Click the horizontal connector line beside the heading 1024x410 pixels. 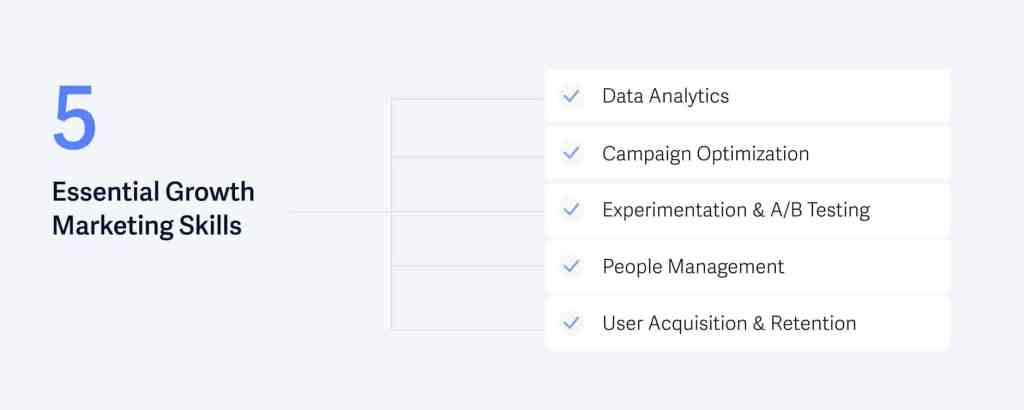point(338,212)
